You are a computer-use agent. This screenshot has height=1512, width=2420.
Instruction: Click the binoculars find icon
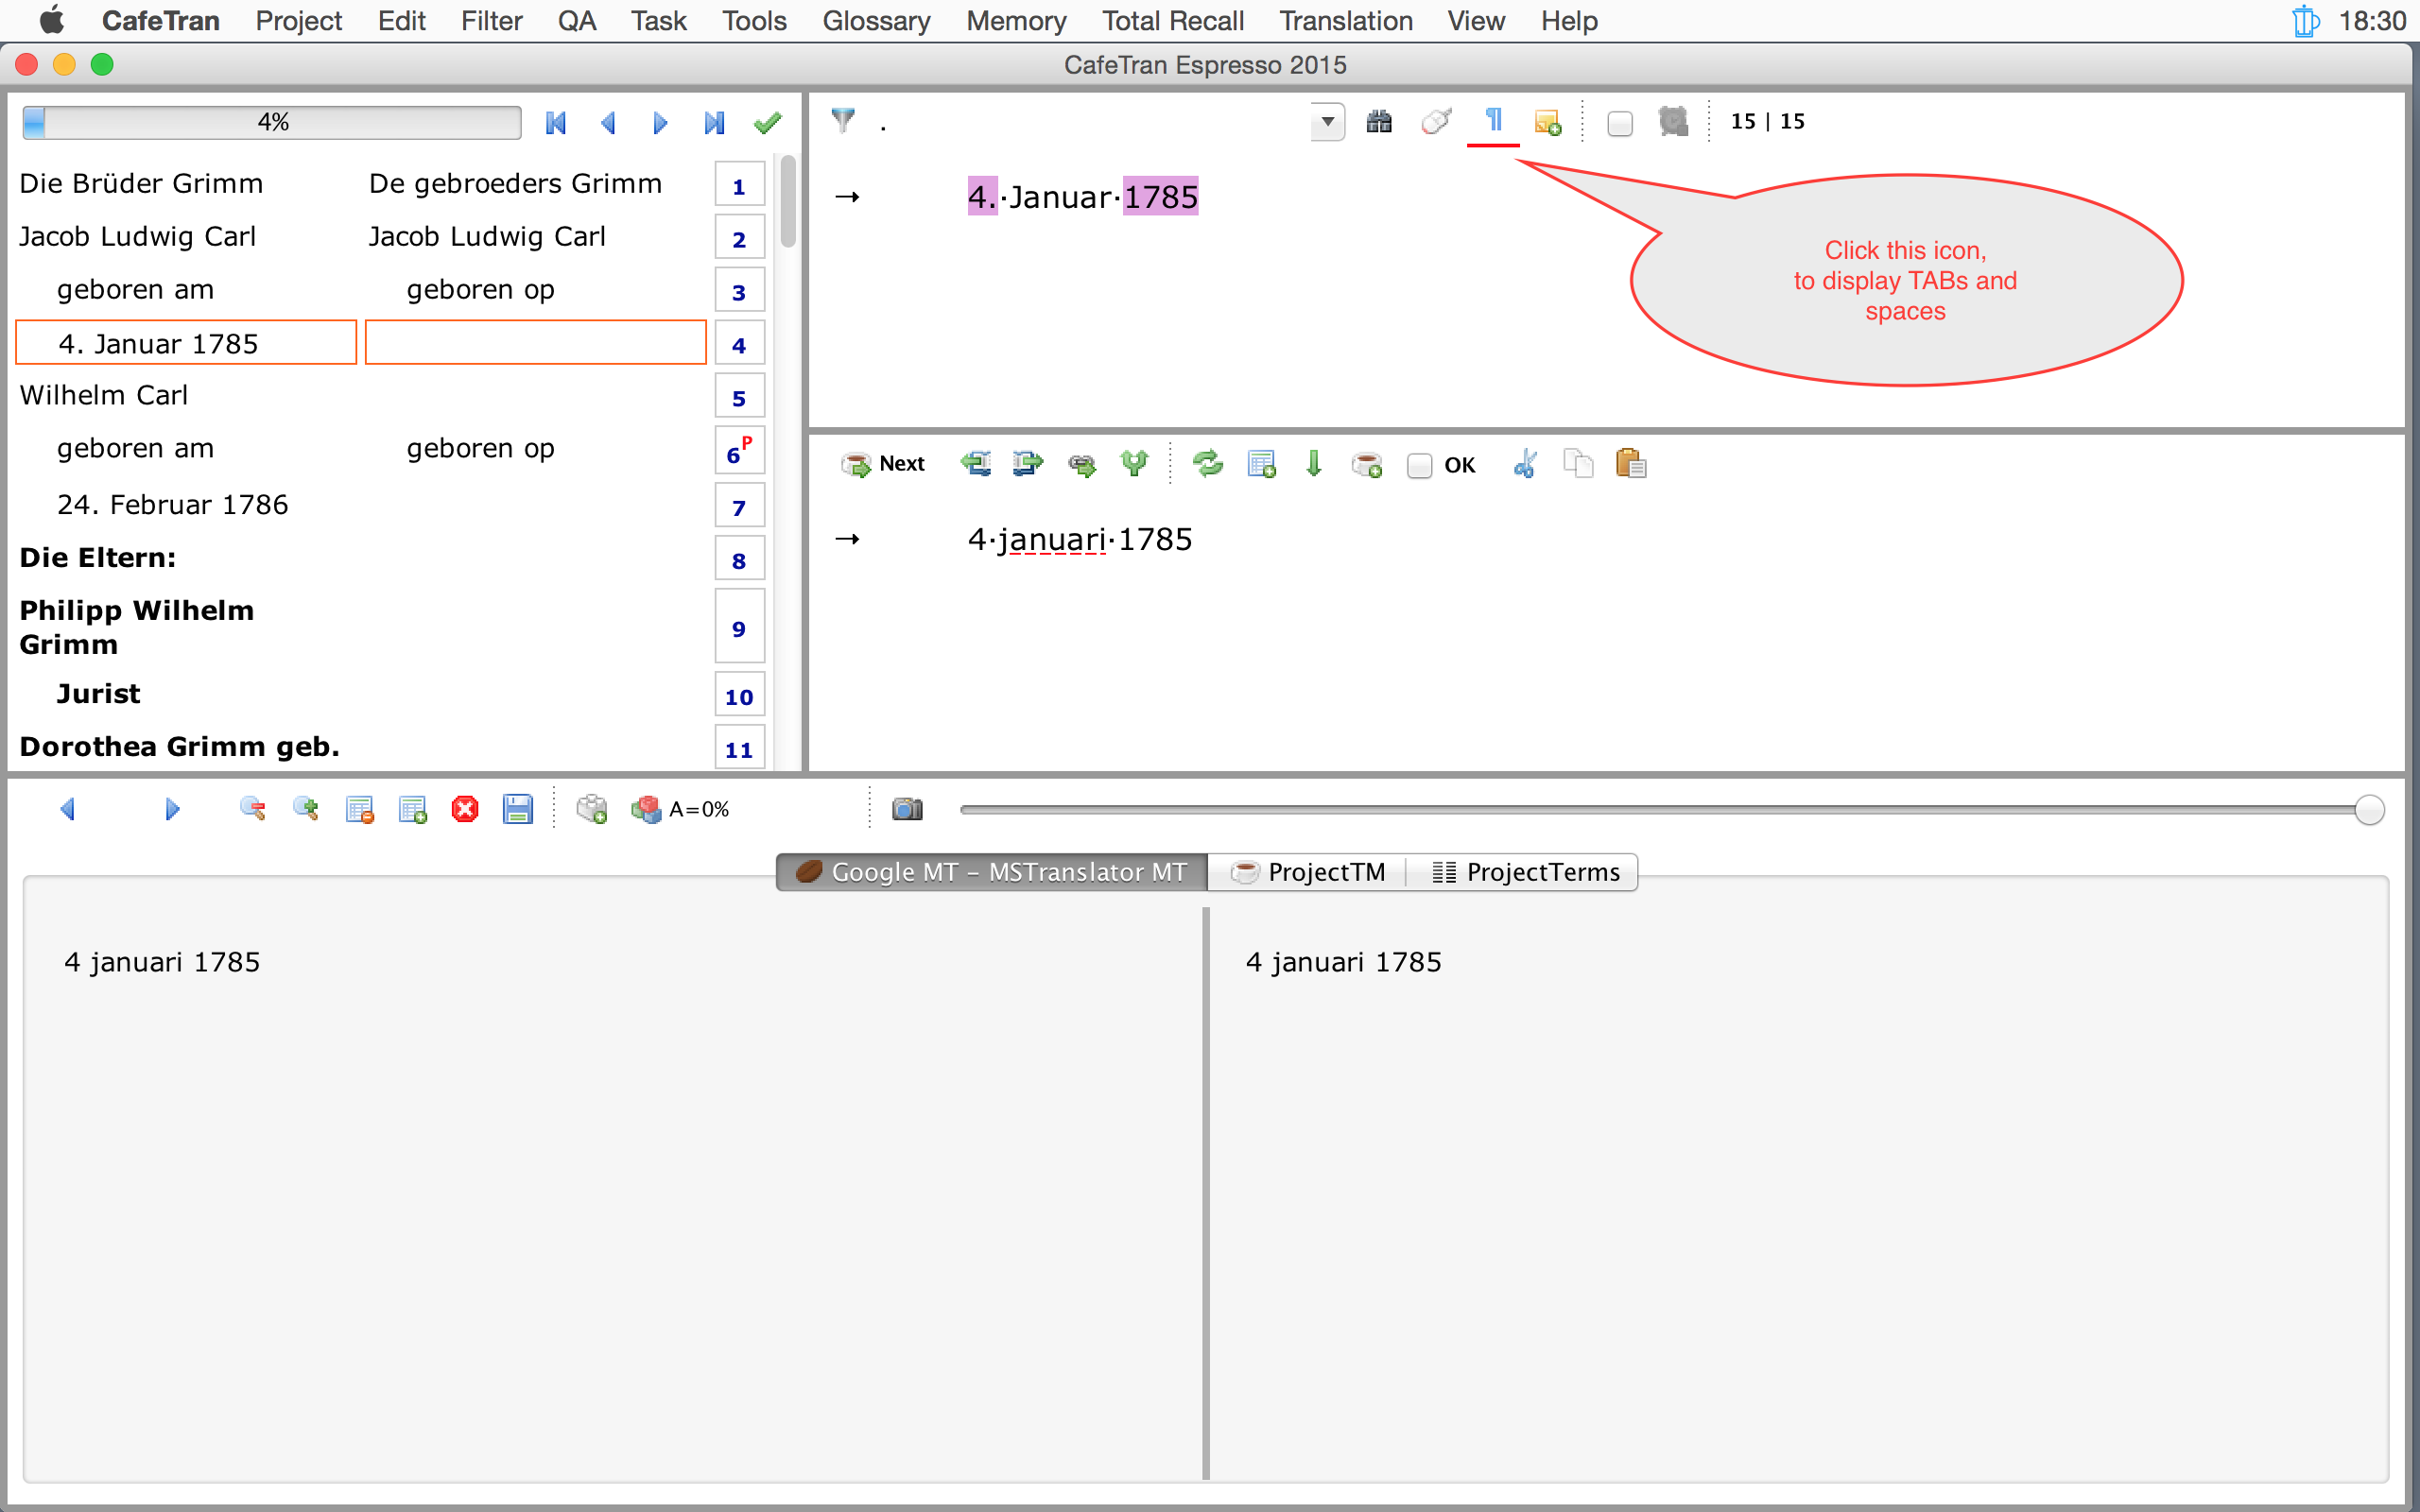[1379, 121]
